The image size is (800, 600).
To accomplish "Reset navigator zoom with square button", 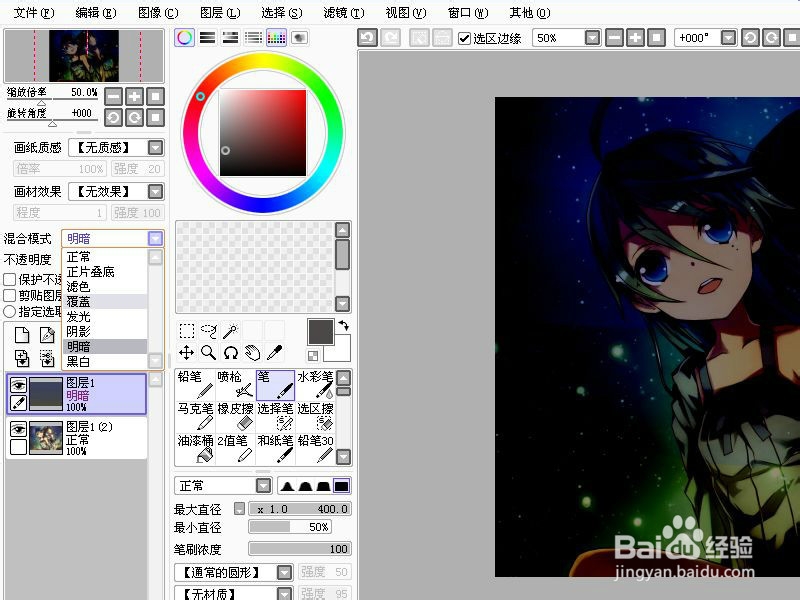I will pyautogui.click(x=156, y=96).
